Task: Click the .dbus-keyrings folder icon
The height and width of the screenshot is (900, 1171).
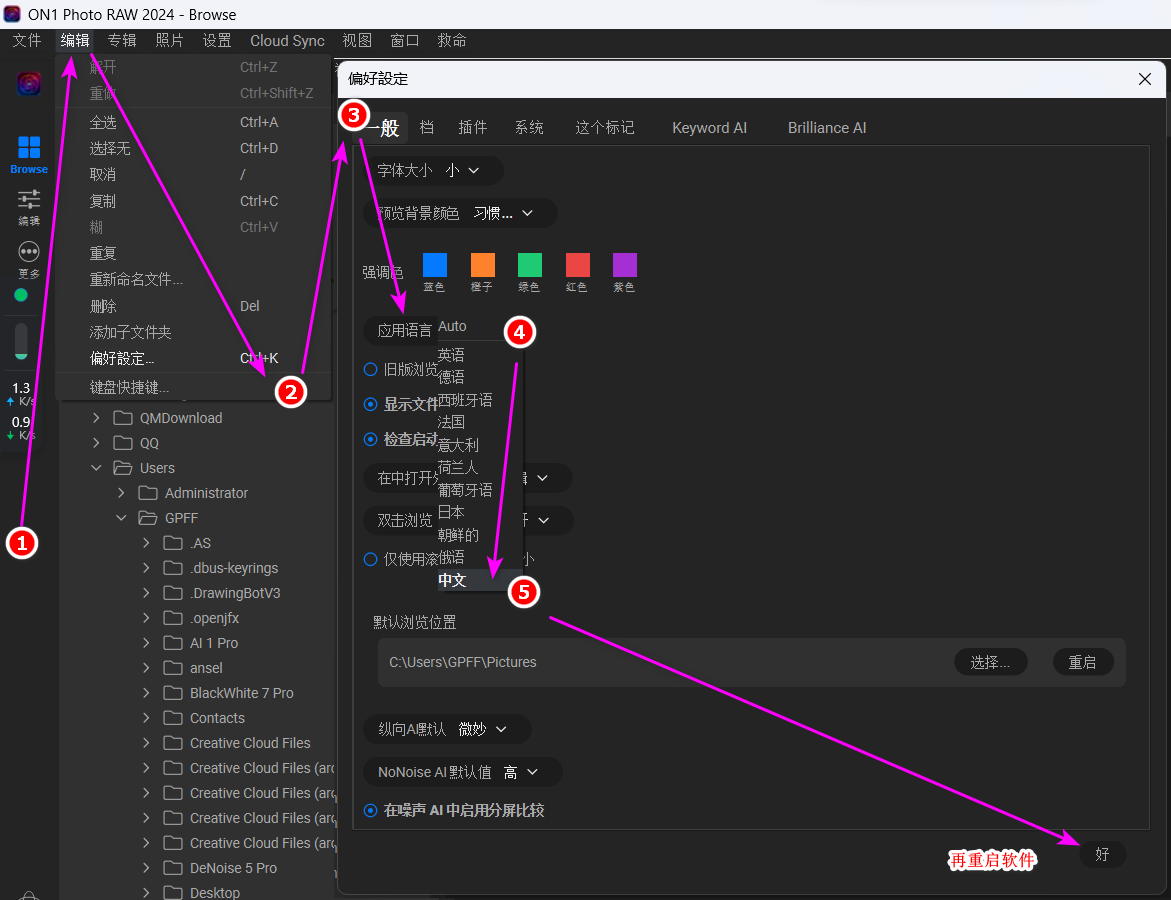Action: (x=173, y=568)
